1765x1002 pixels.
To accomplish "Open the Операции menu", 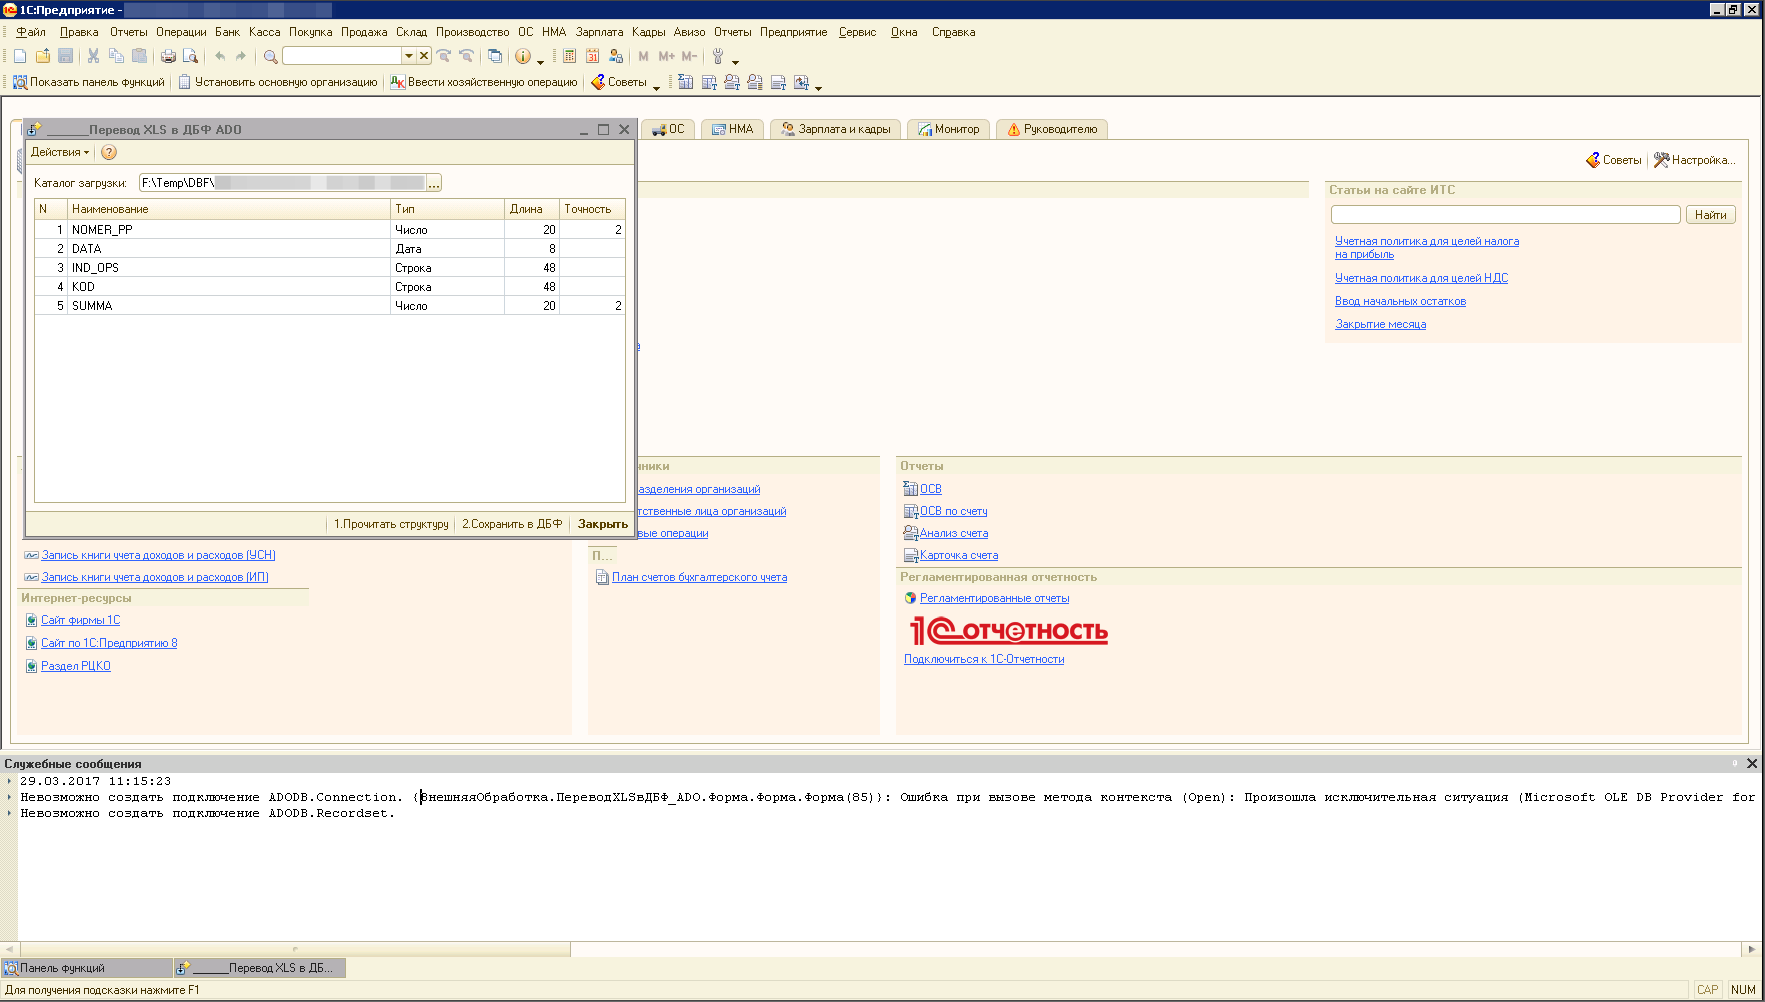I will (x=181, y=32).
